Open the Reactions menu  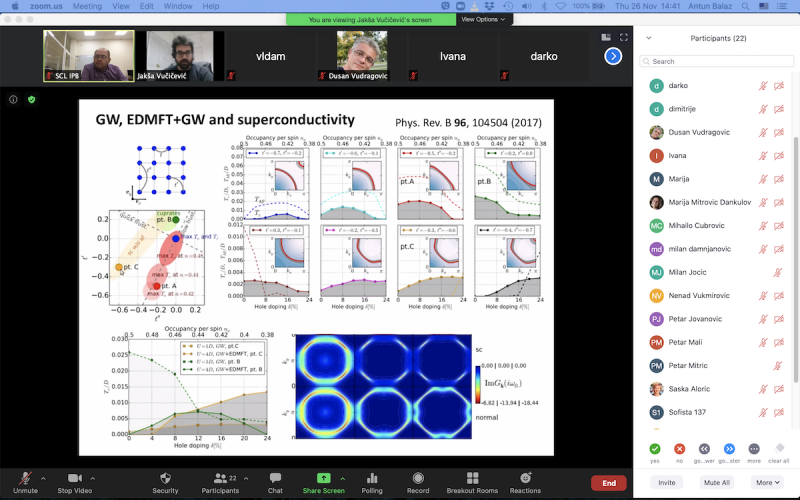click(525, 483)
